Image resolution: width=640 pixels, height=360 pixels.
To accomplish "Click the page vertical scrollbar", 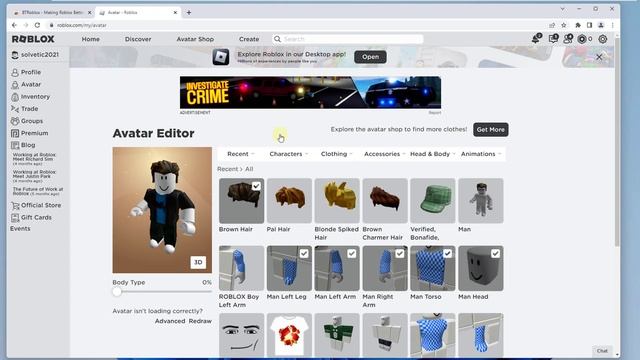I will (x=617, y=141).
